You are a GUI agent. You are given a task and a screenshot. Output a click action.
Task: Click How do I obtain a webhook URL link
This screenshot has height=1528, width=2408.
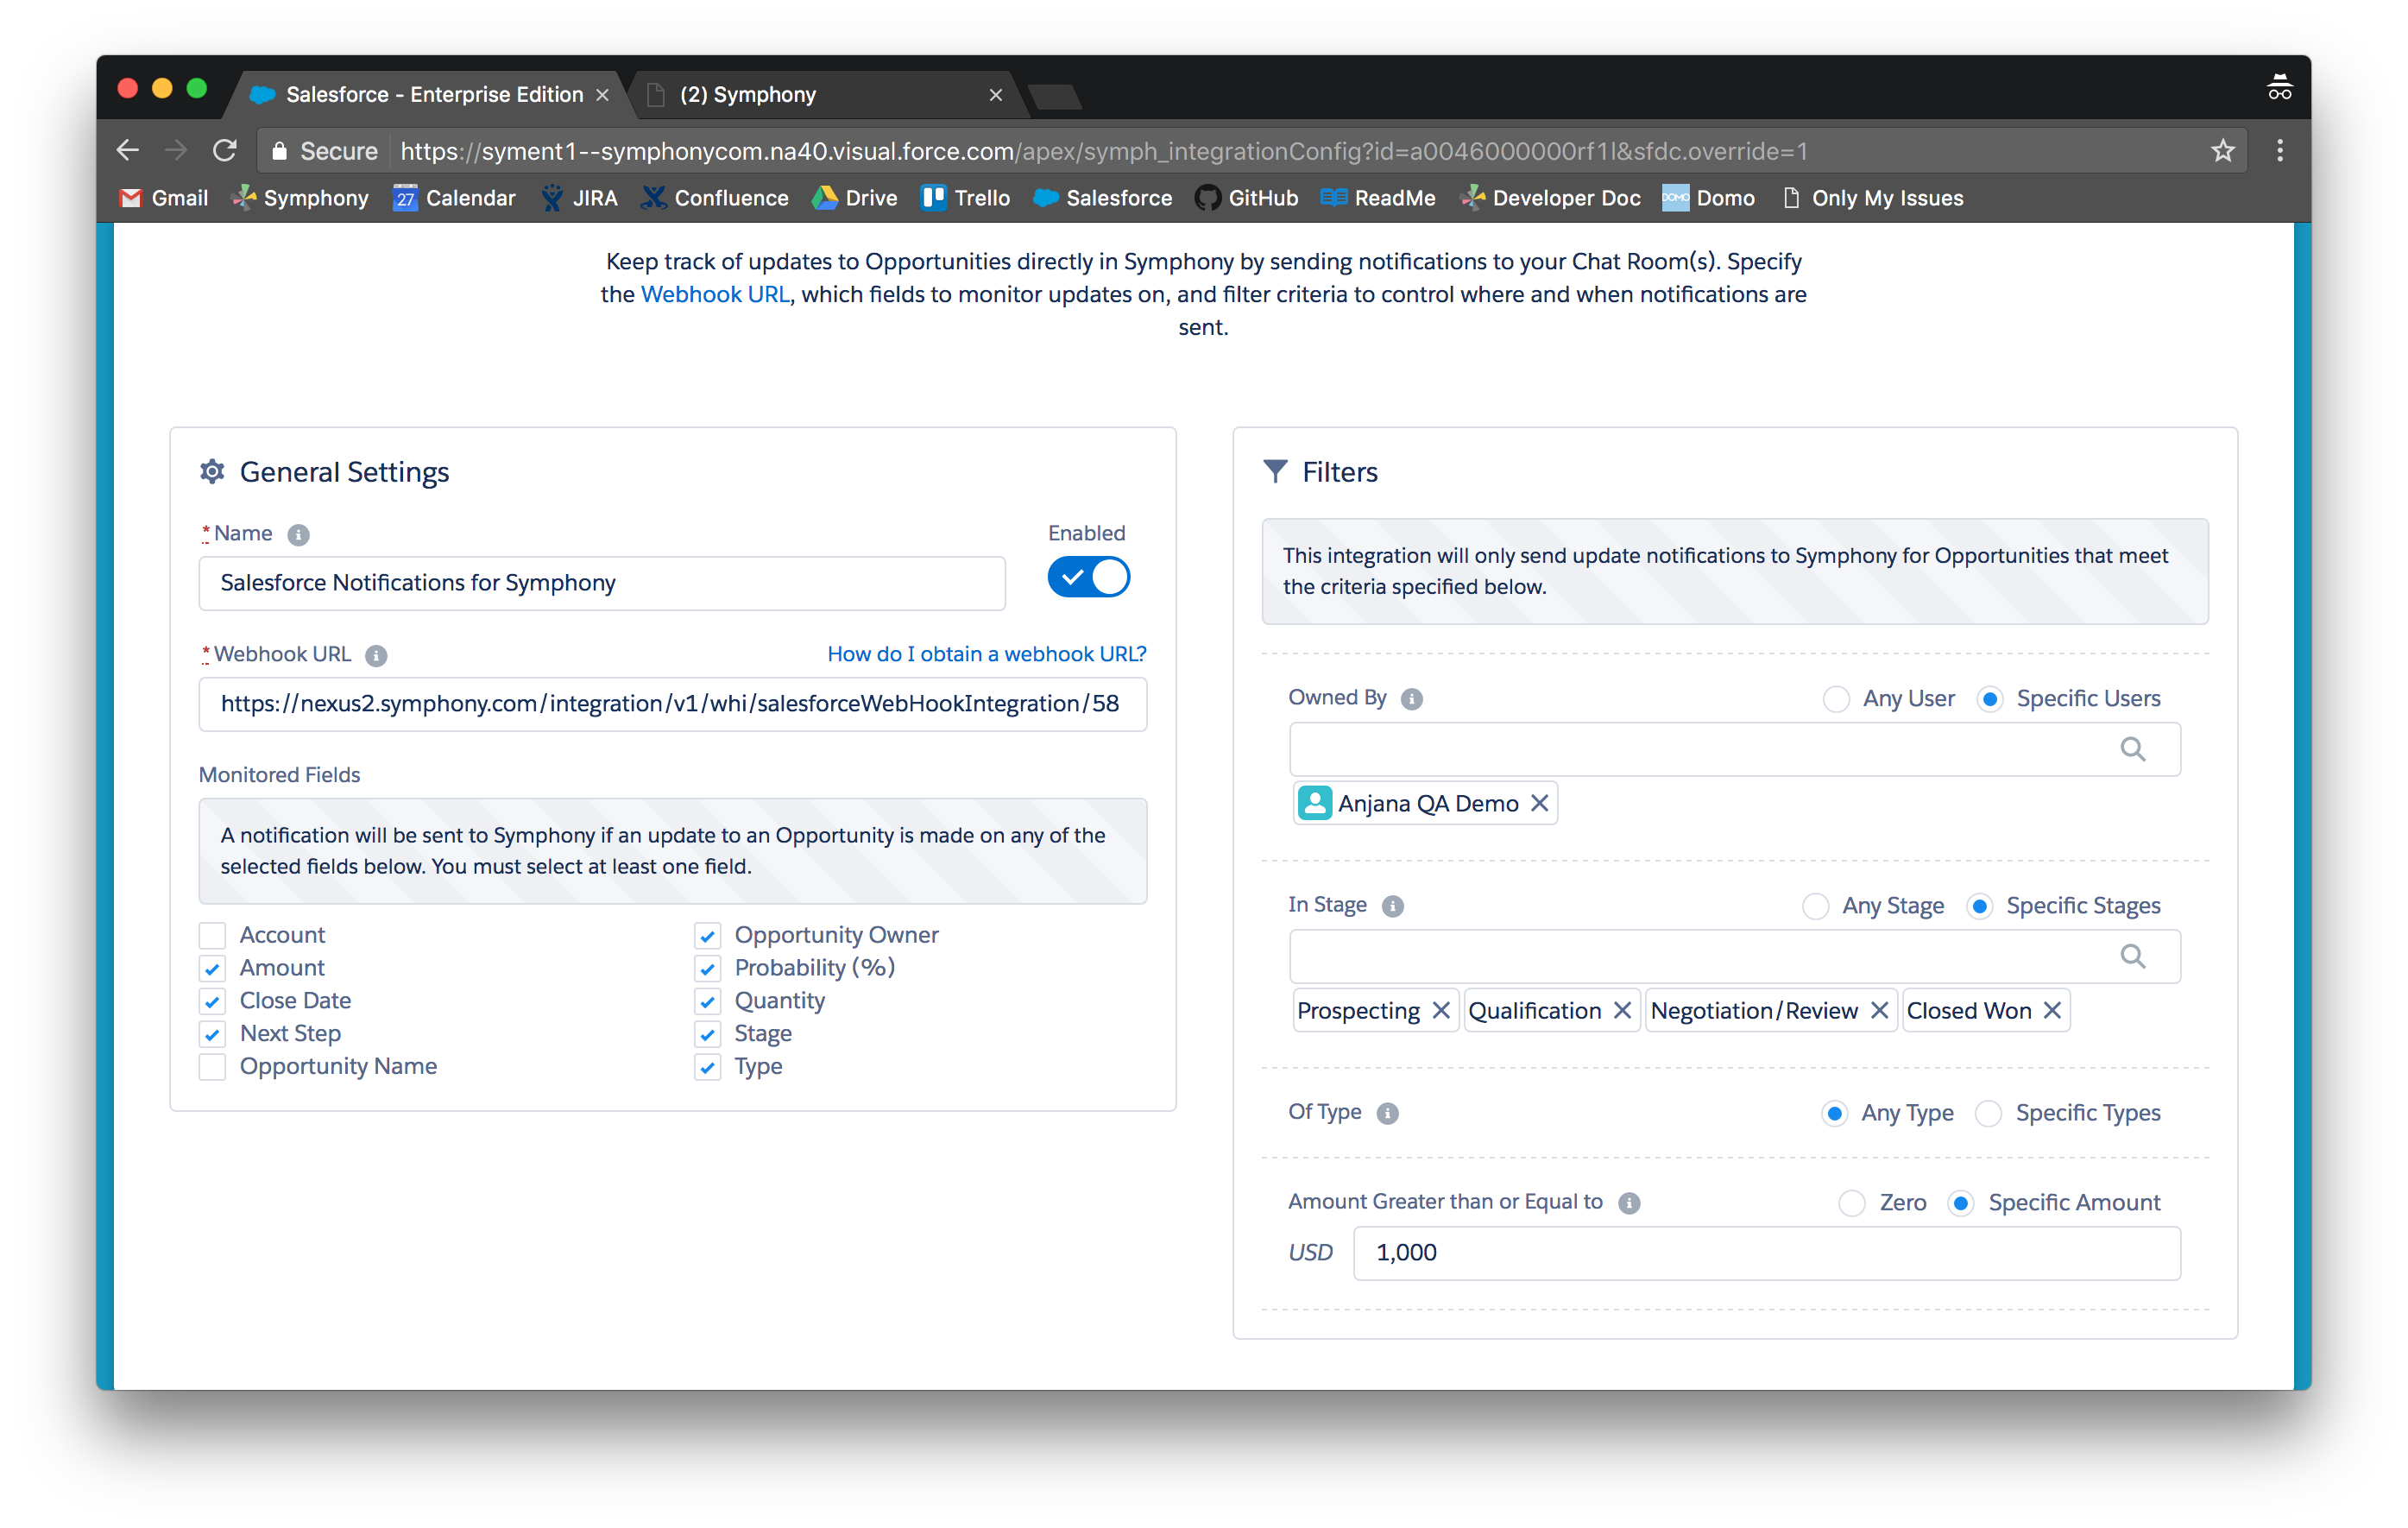click(958, 655)
